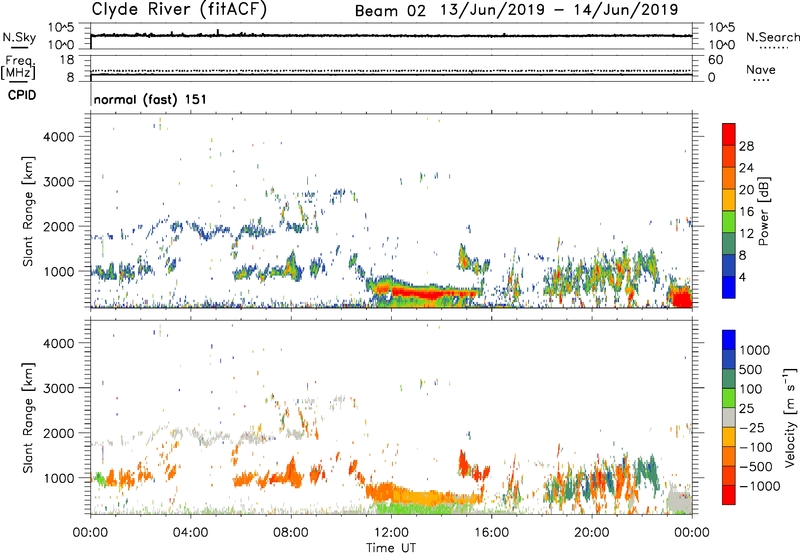800x554 pixels.
Task: Click 'Slant Range [km]' label of the power panel
Action: tap(28, 211)
